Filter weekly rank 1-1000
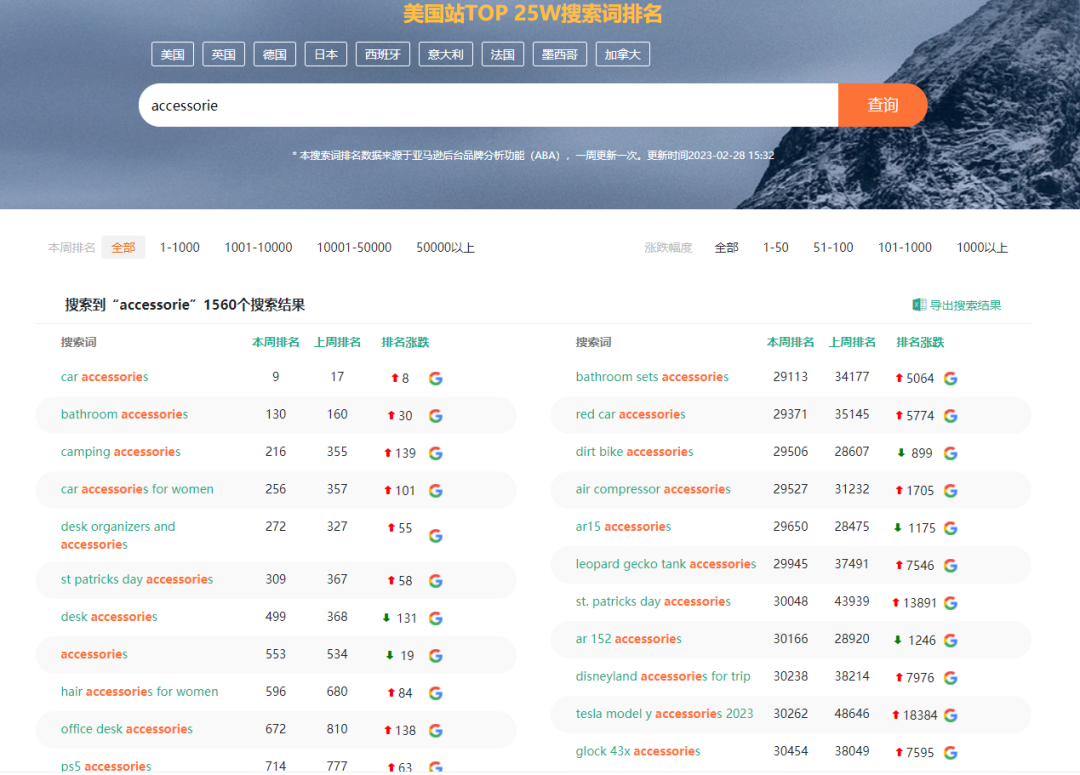1080x775 pixels. pyautogui.click(x=180, y=247)
